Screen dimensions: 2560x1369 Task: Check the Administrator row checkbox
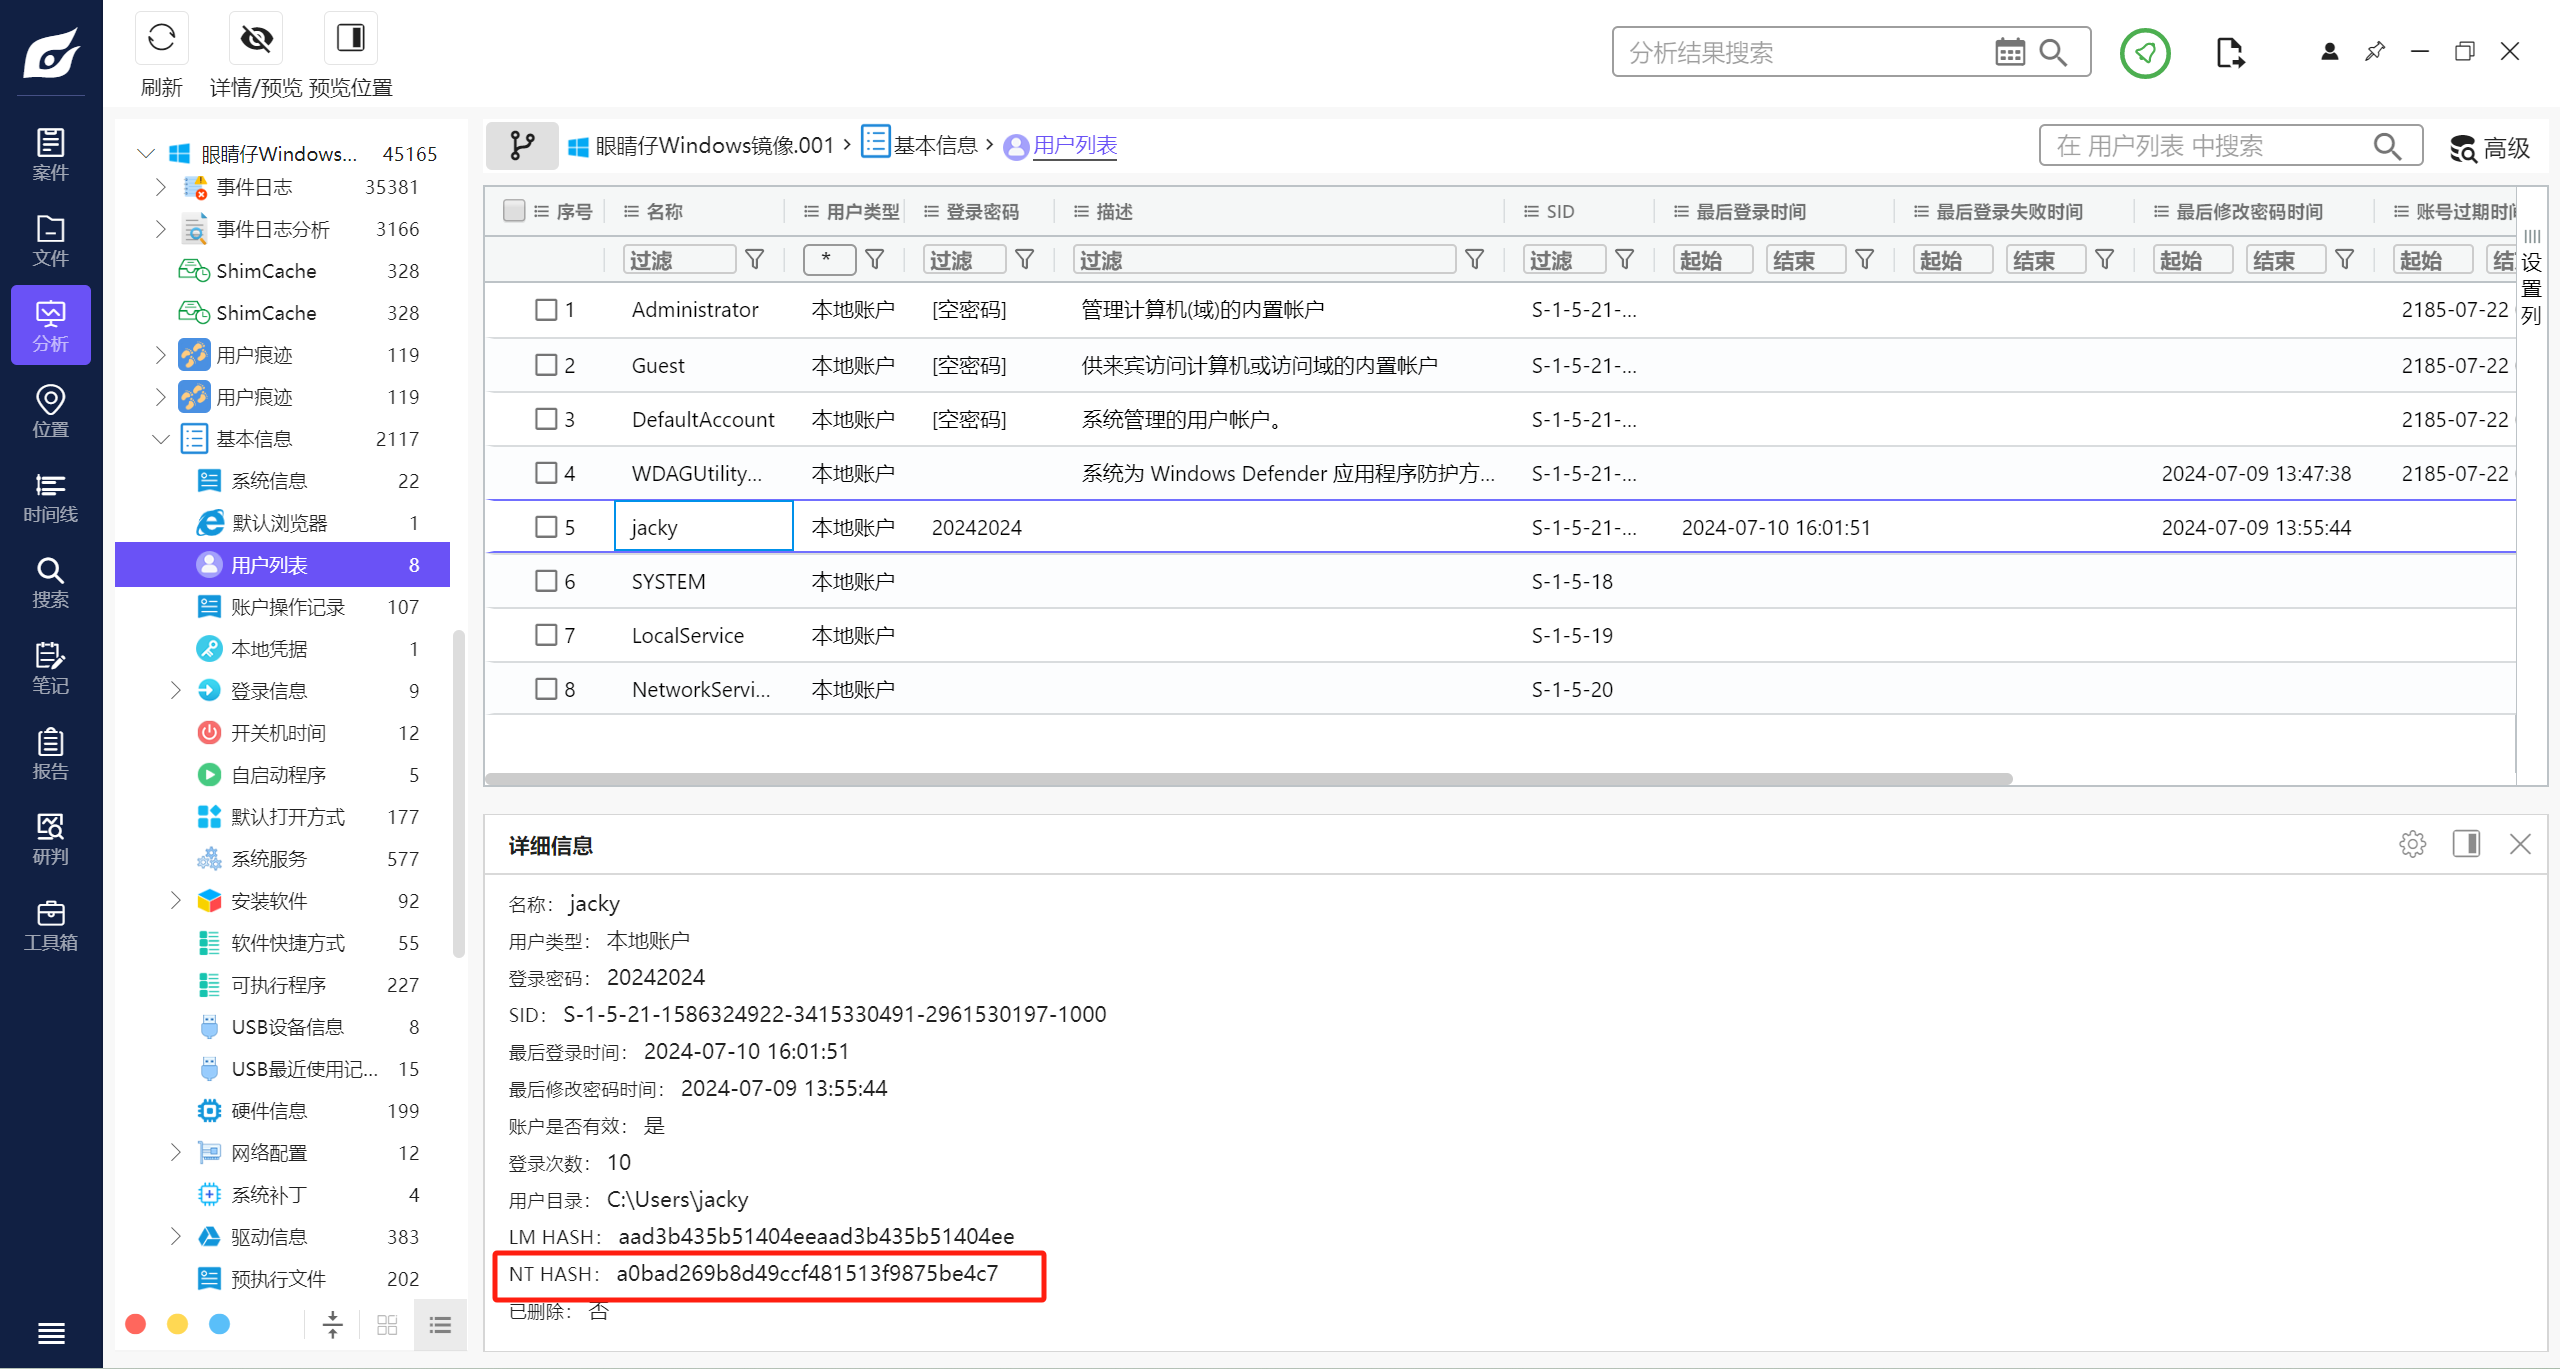coord(546,310)
